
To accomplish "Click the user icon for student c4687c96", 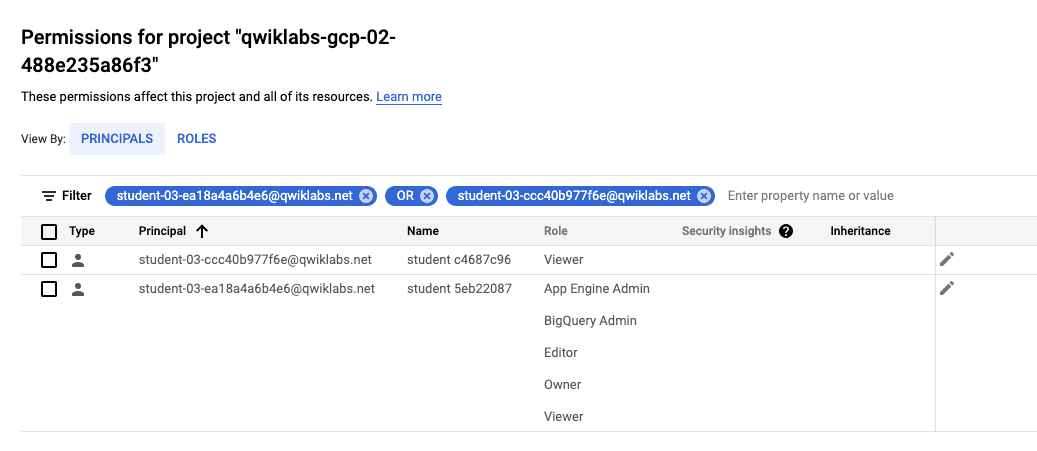I will (x=78, y=260).
